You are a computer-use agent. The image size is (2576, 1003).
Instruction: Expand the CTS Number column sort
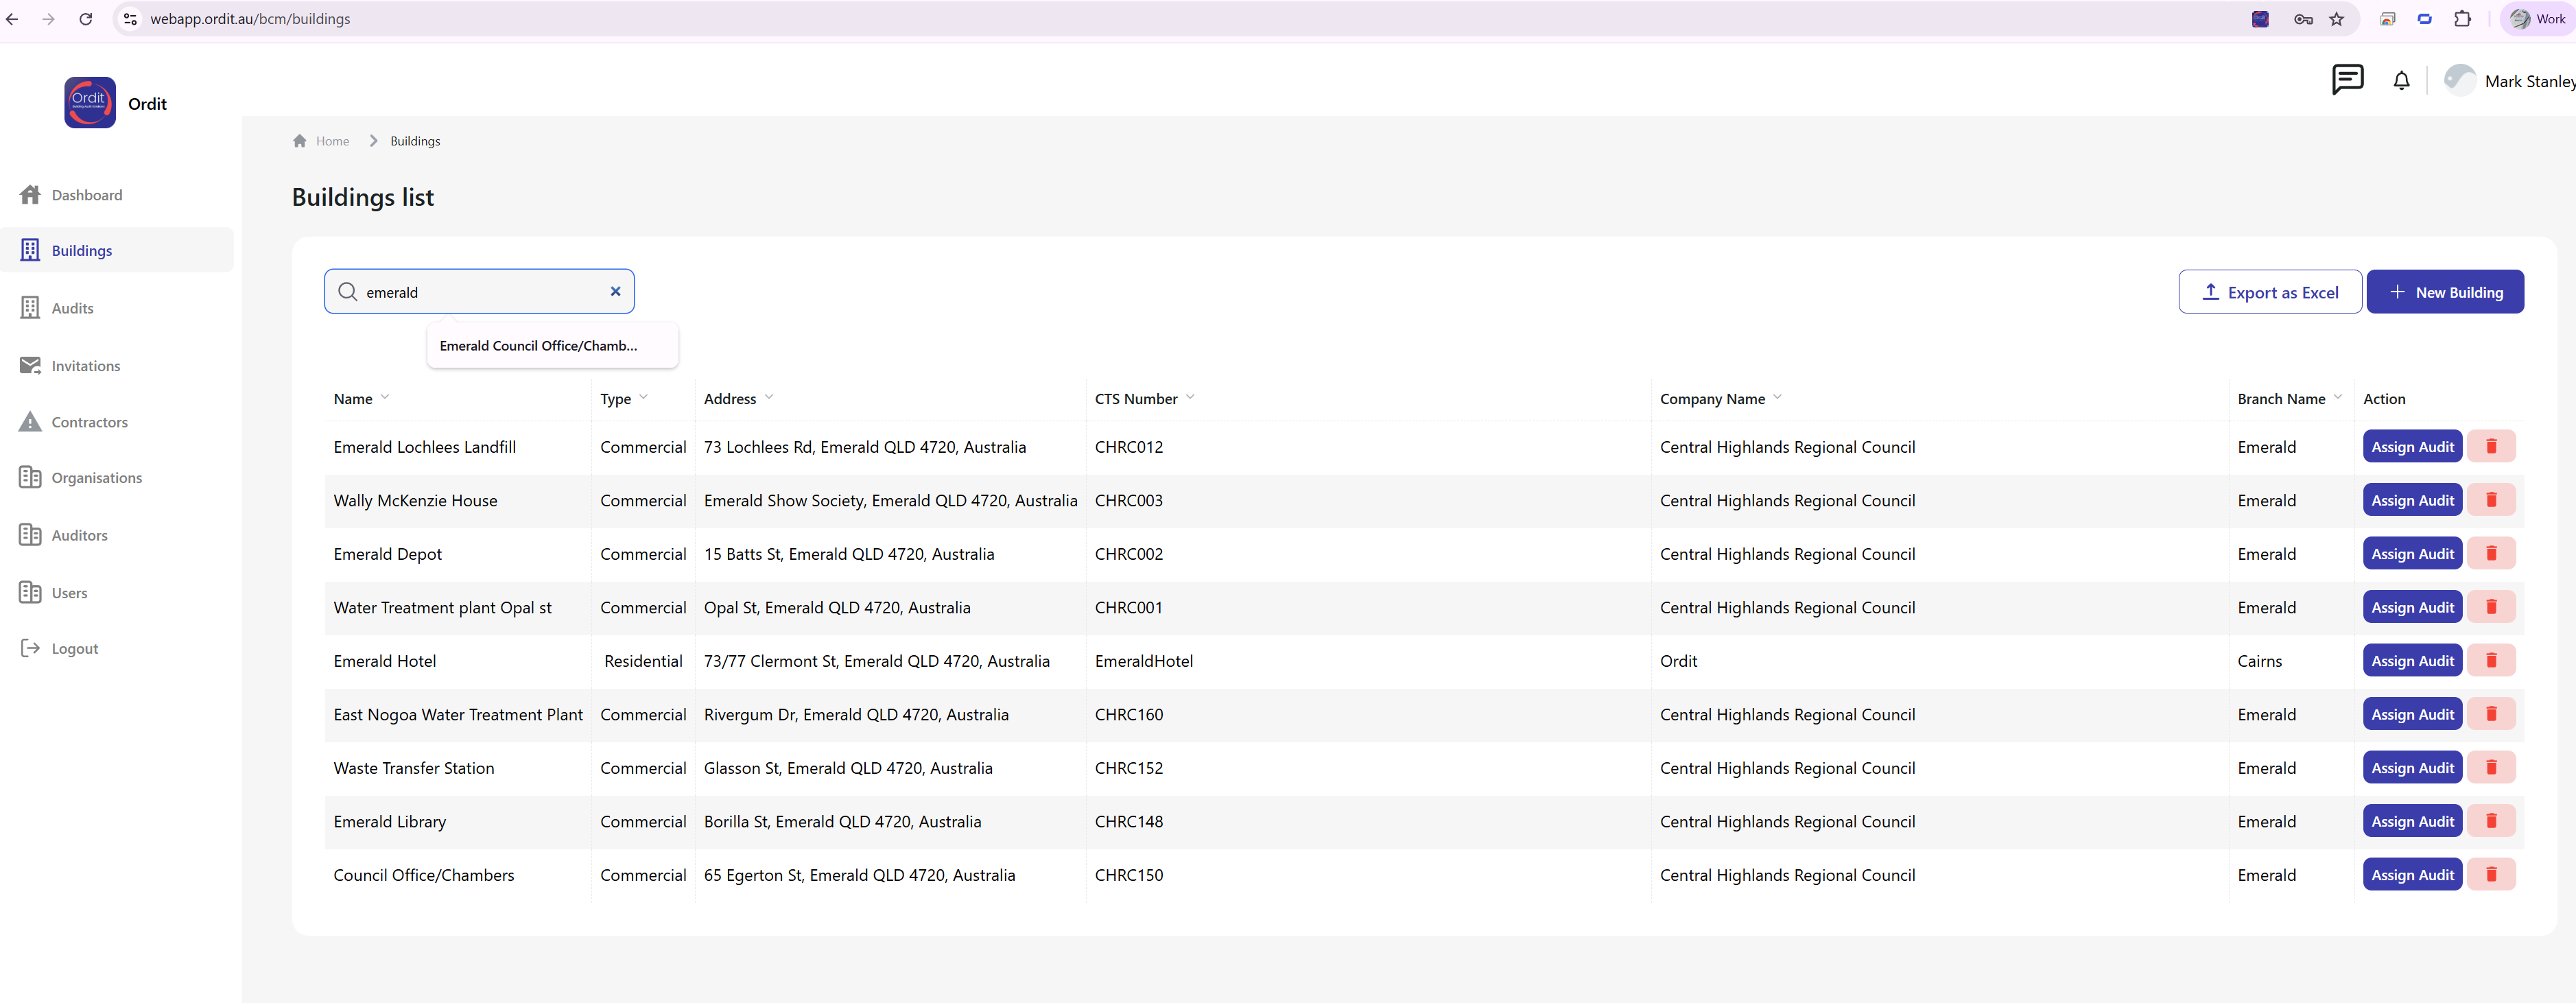pos(1190,397)
